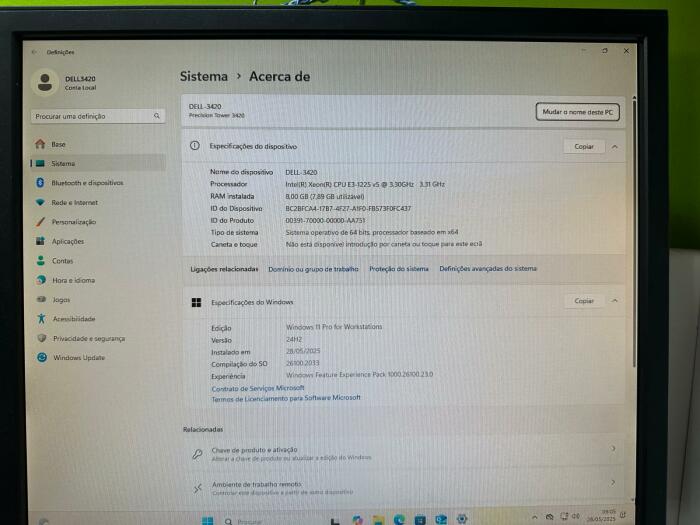
Task: Click Sistema in the breadcrumb
Action: (x=204, y=76)
